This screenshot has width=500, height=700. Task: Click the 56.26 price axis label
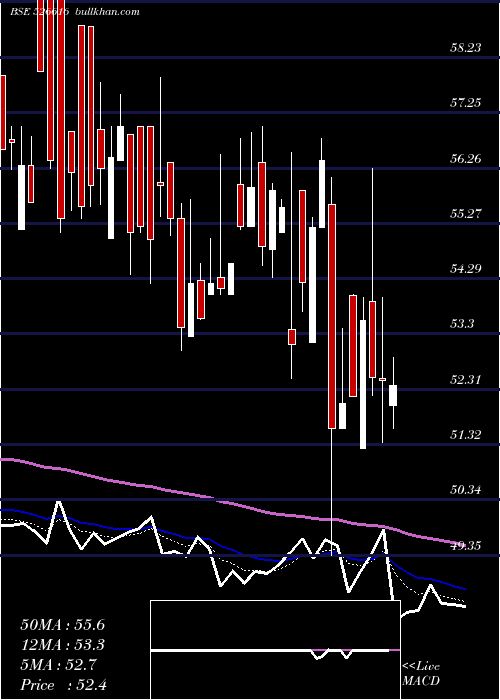tap(466, 158)
